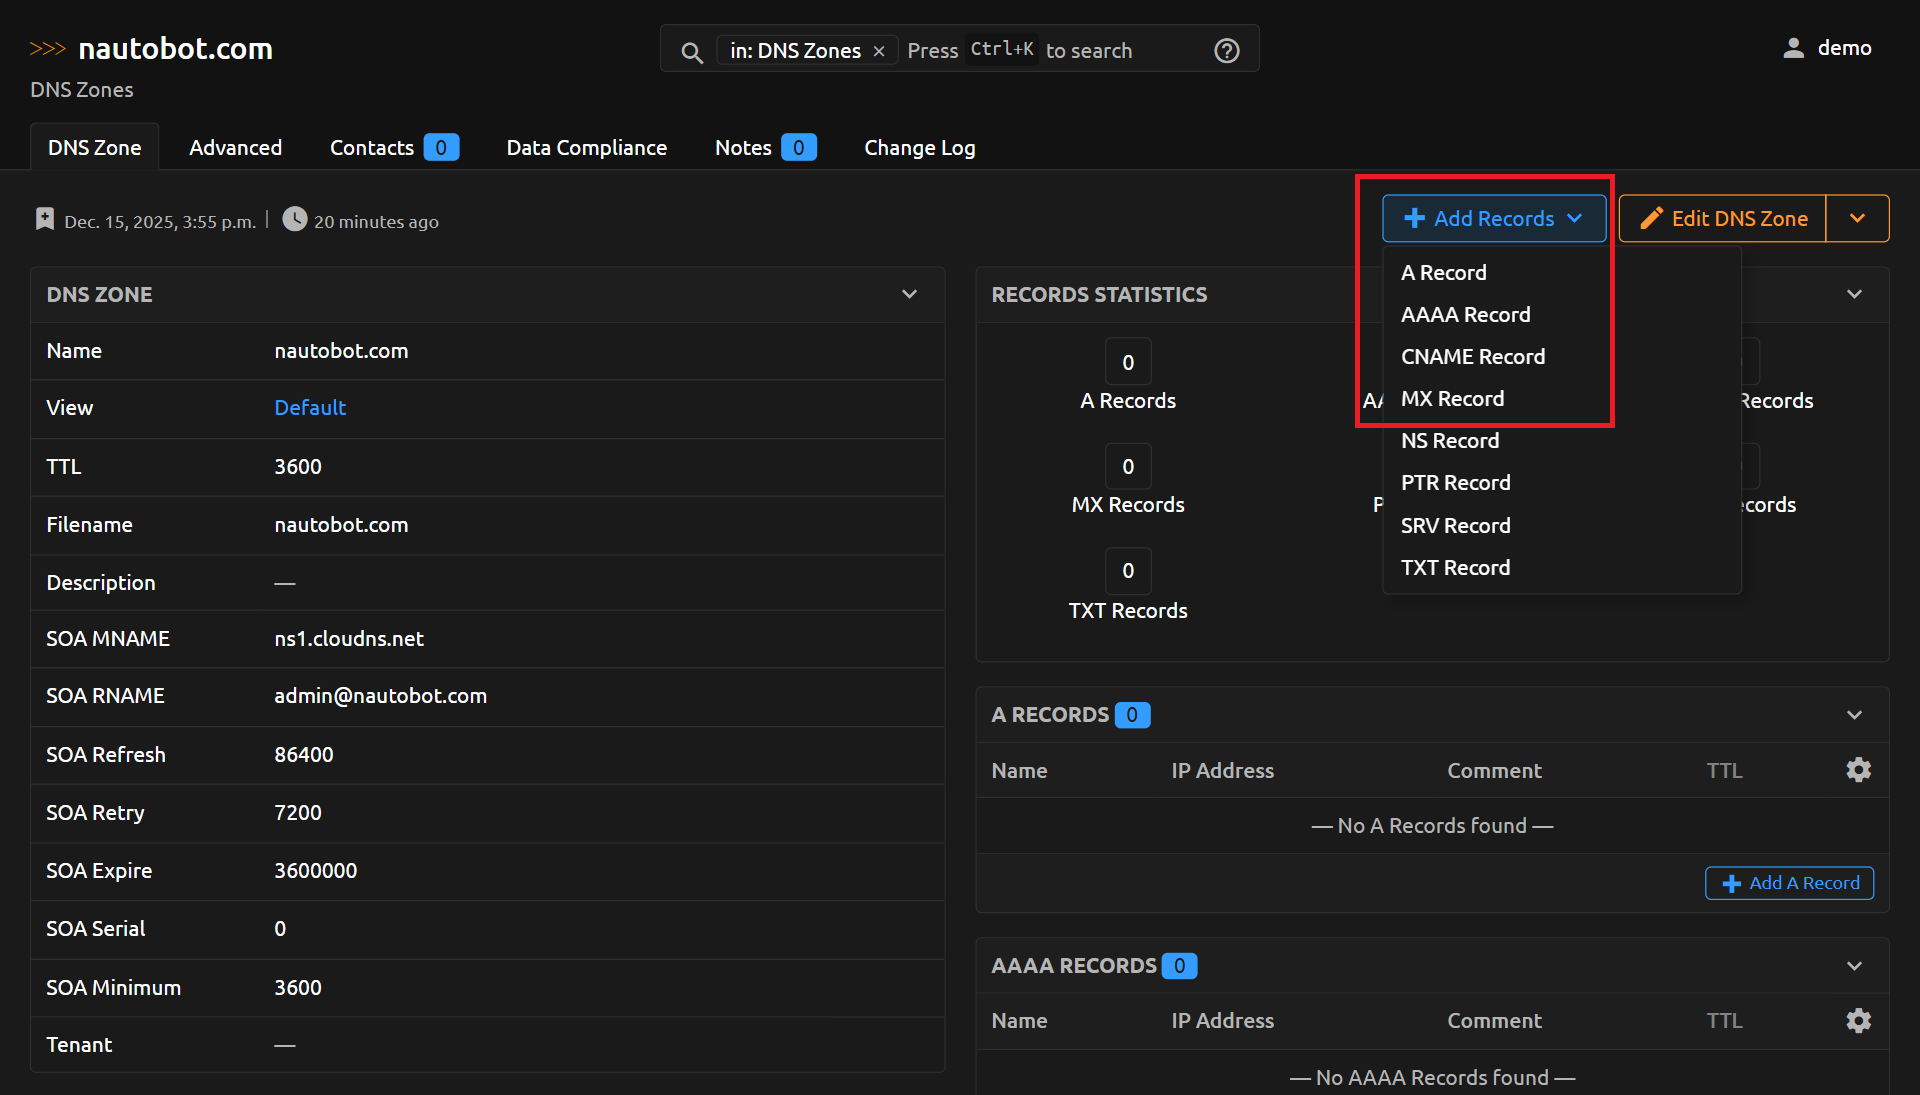
Task: Click the search magnifier icon
Action: pyautogui.click(x=691, y=52)
